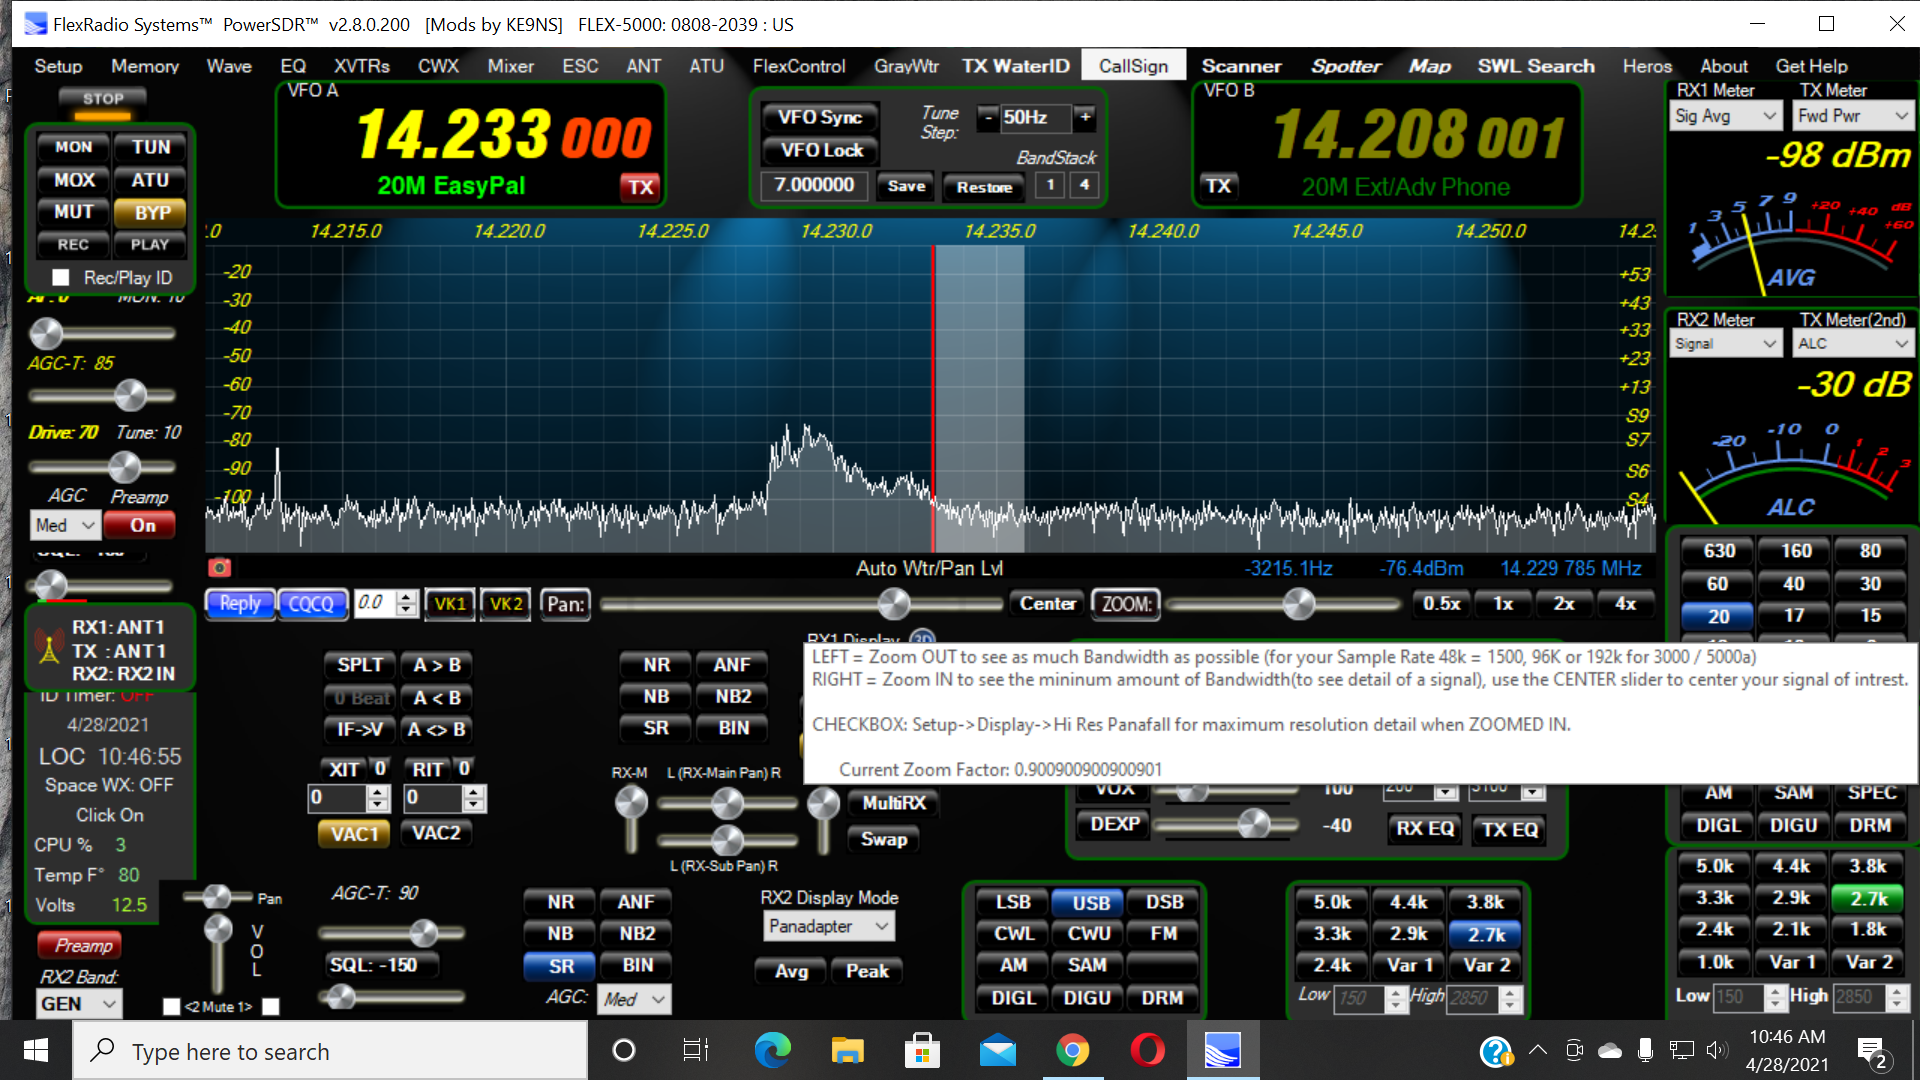Click the Swap button
The height and width of the screenshot is (1080, 1920).
pyautogui.click(x=884, y=839)
